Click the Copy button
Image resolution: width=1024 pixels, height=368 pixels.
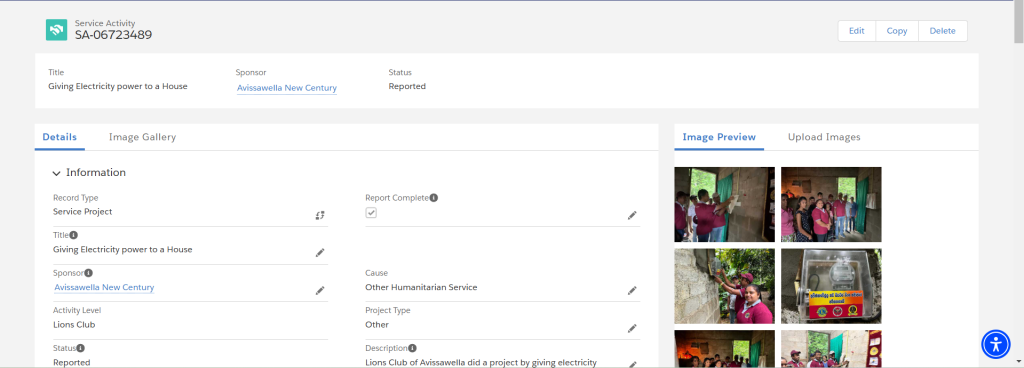pos(897,31)
